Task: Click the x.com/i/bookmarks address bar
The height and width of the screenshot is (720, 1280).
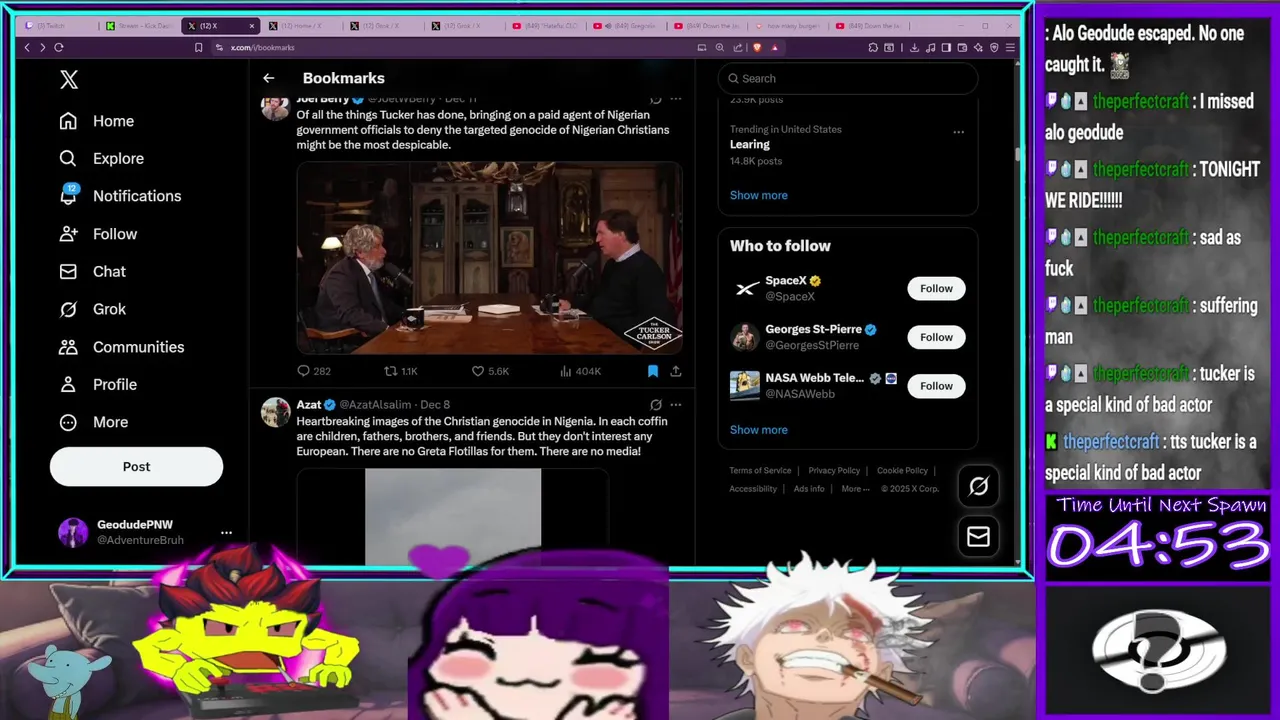Action: coord(262,47)
